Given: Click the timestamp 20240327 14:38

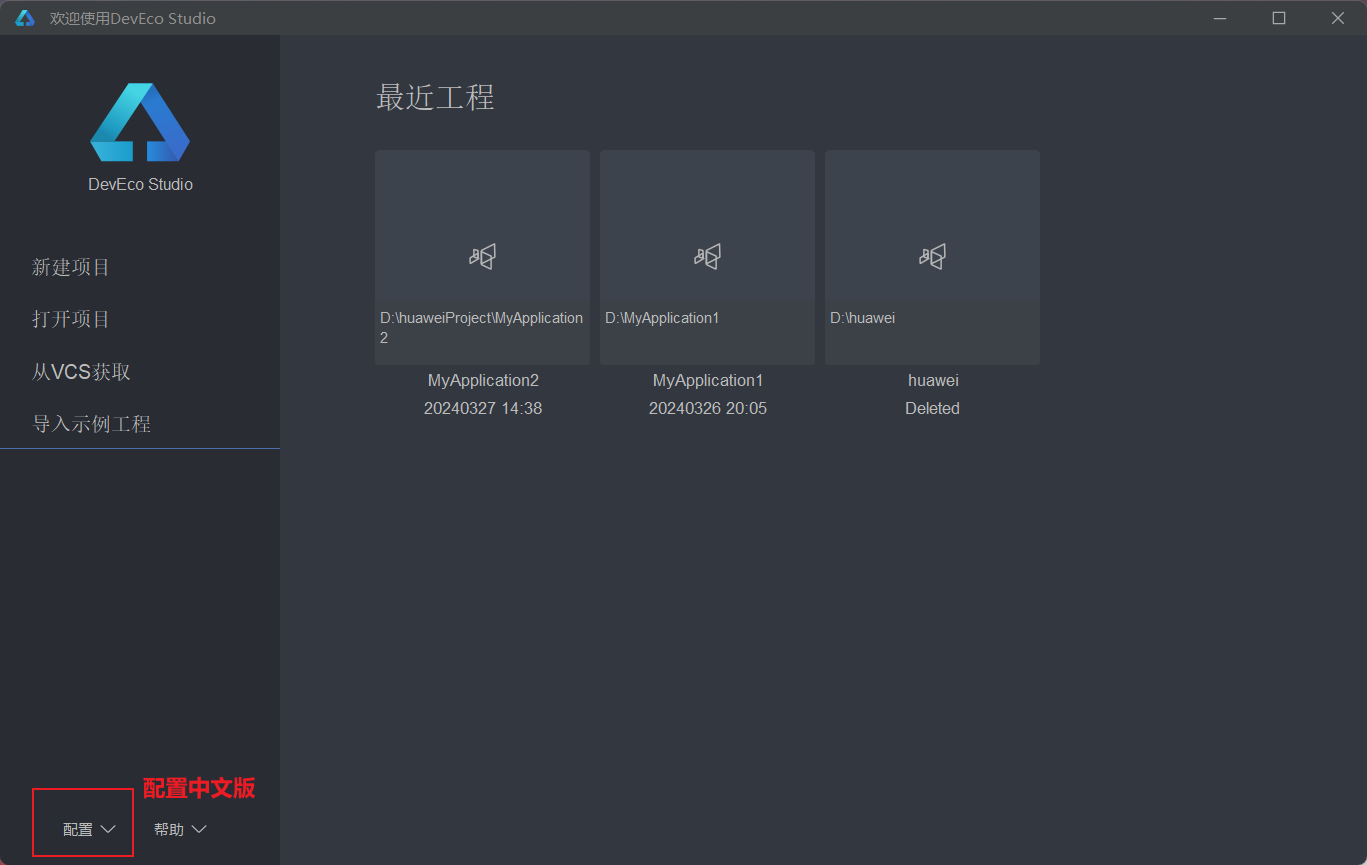Looking at the screenshot, I should [483, 408].
